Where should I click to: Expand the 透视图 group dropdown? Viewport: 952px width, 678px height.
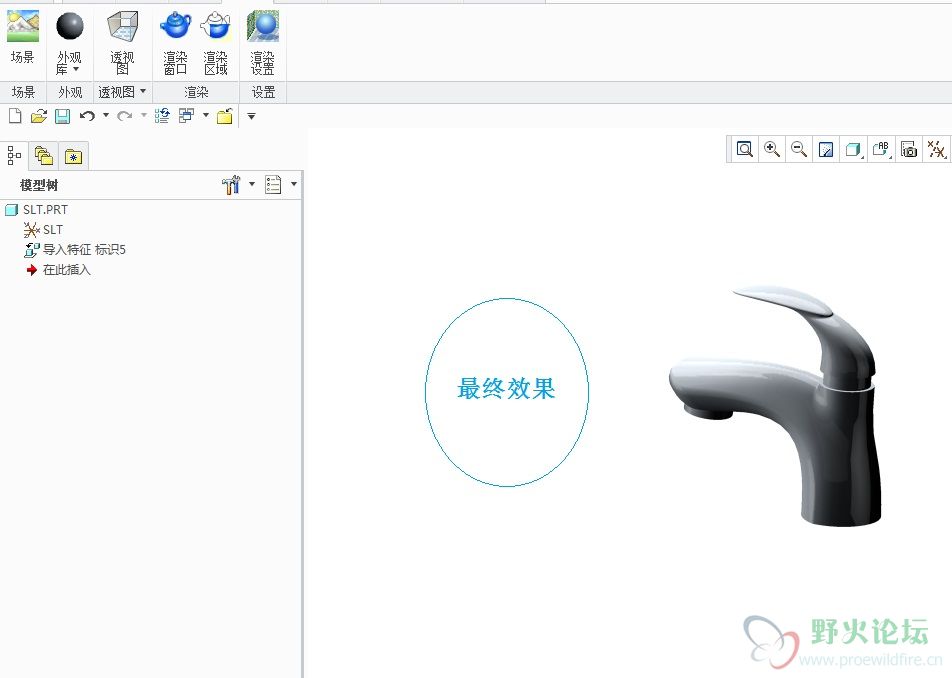pyautogui.click(x=143, y=92)
